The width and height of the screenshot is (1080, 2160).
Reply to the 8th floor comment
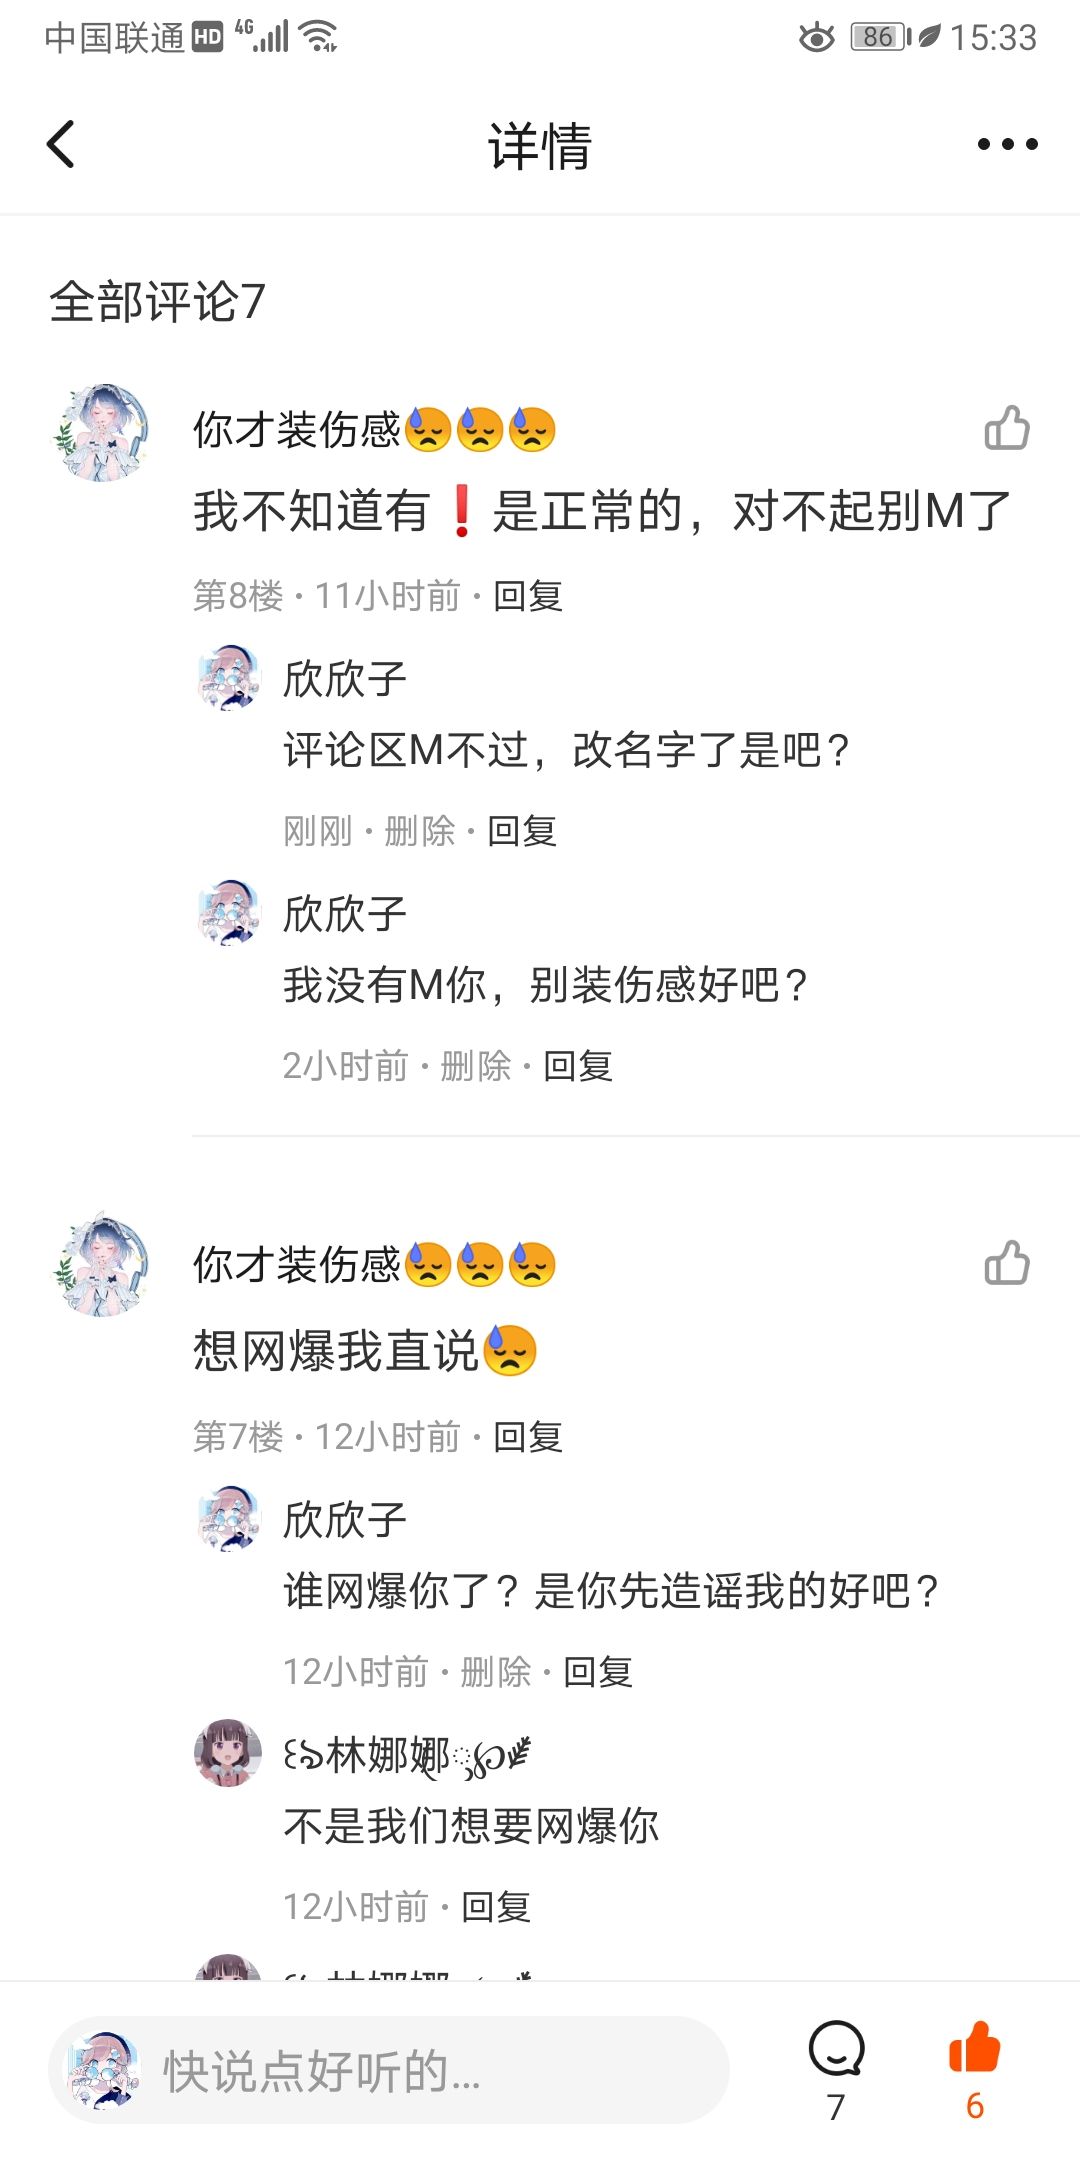528,596
